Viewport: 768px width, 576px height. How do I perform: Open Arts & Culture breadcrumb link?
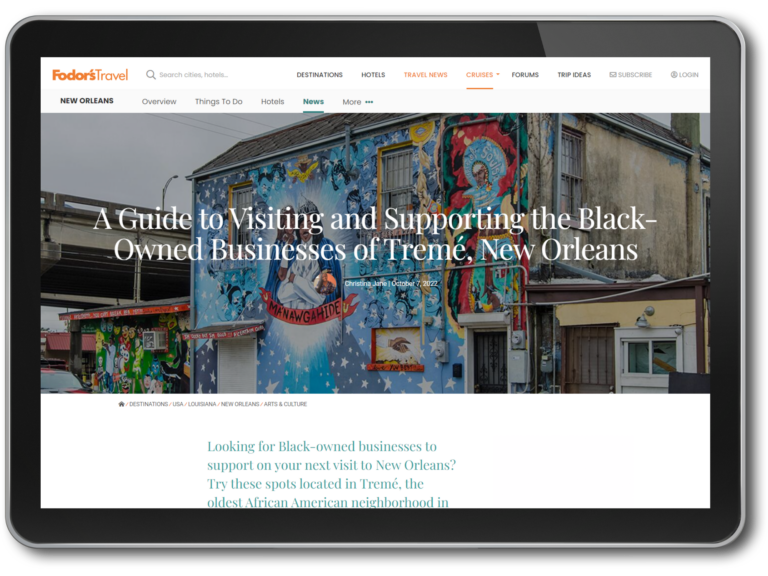286,404
